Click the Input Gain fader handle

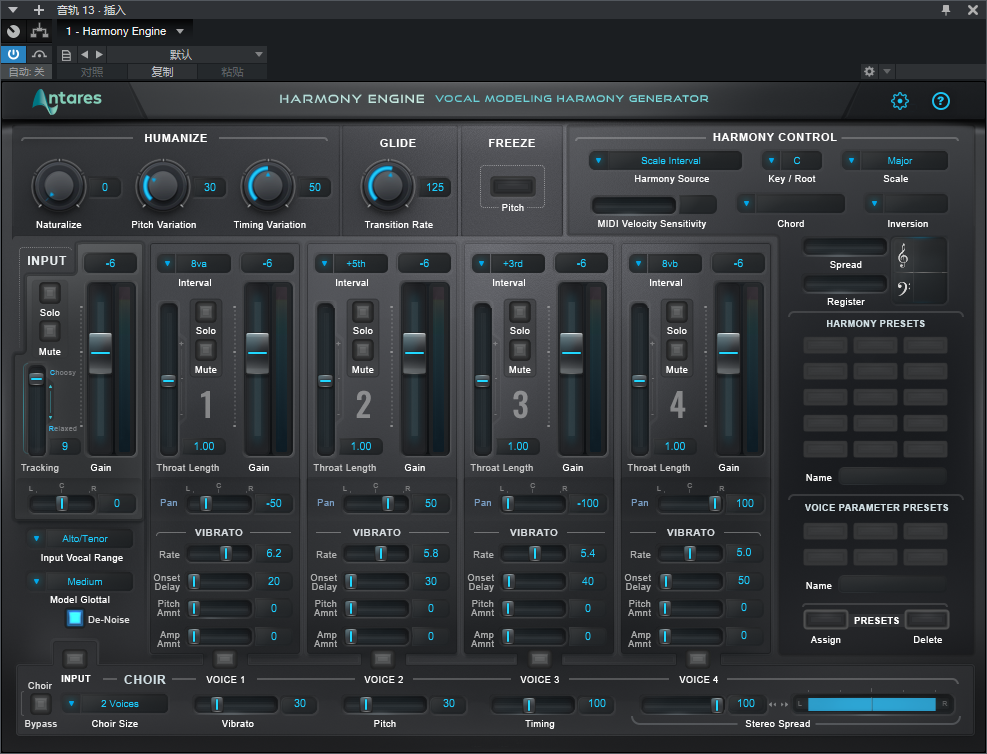[x=100, y=353]
